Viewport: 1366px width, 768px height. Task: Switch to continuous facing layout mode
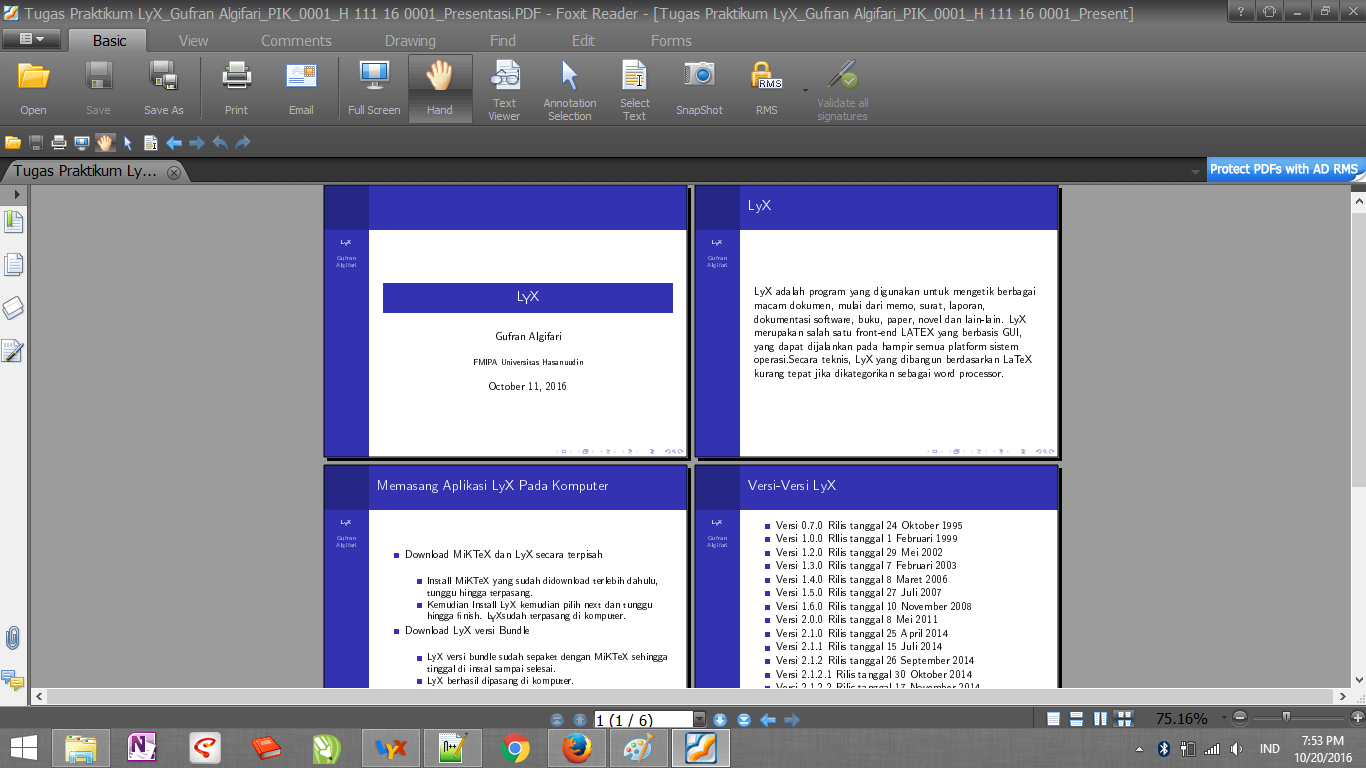(1125, 719)
